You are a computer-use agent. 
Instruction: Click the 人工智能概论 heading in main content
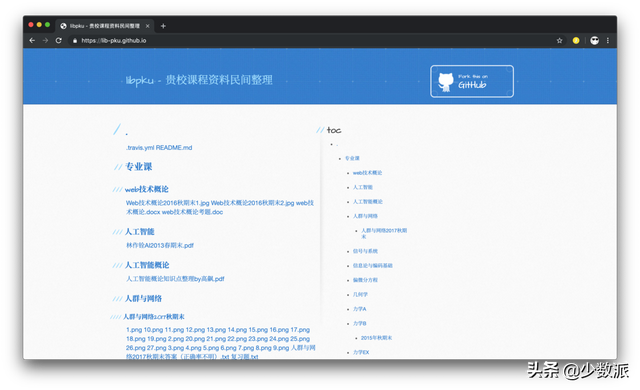pos(147,265)
